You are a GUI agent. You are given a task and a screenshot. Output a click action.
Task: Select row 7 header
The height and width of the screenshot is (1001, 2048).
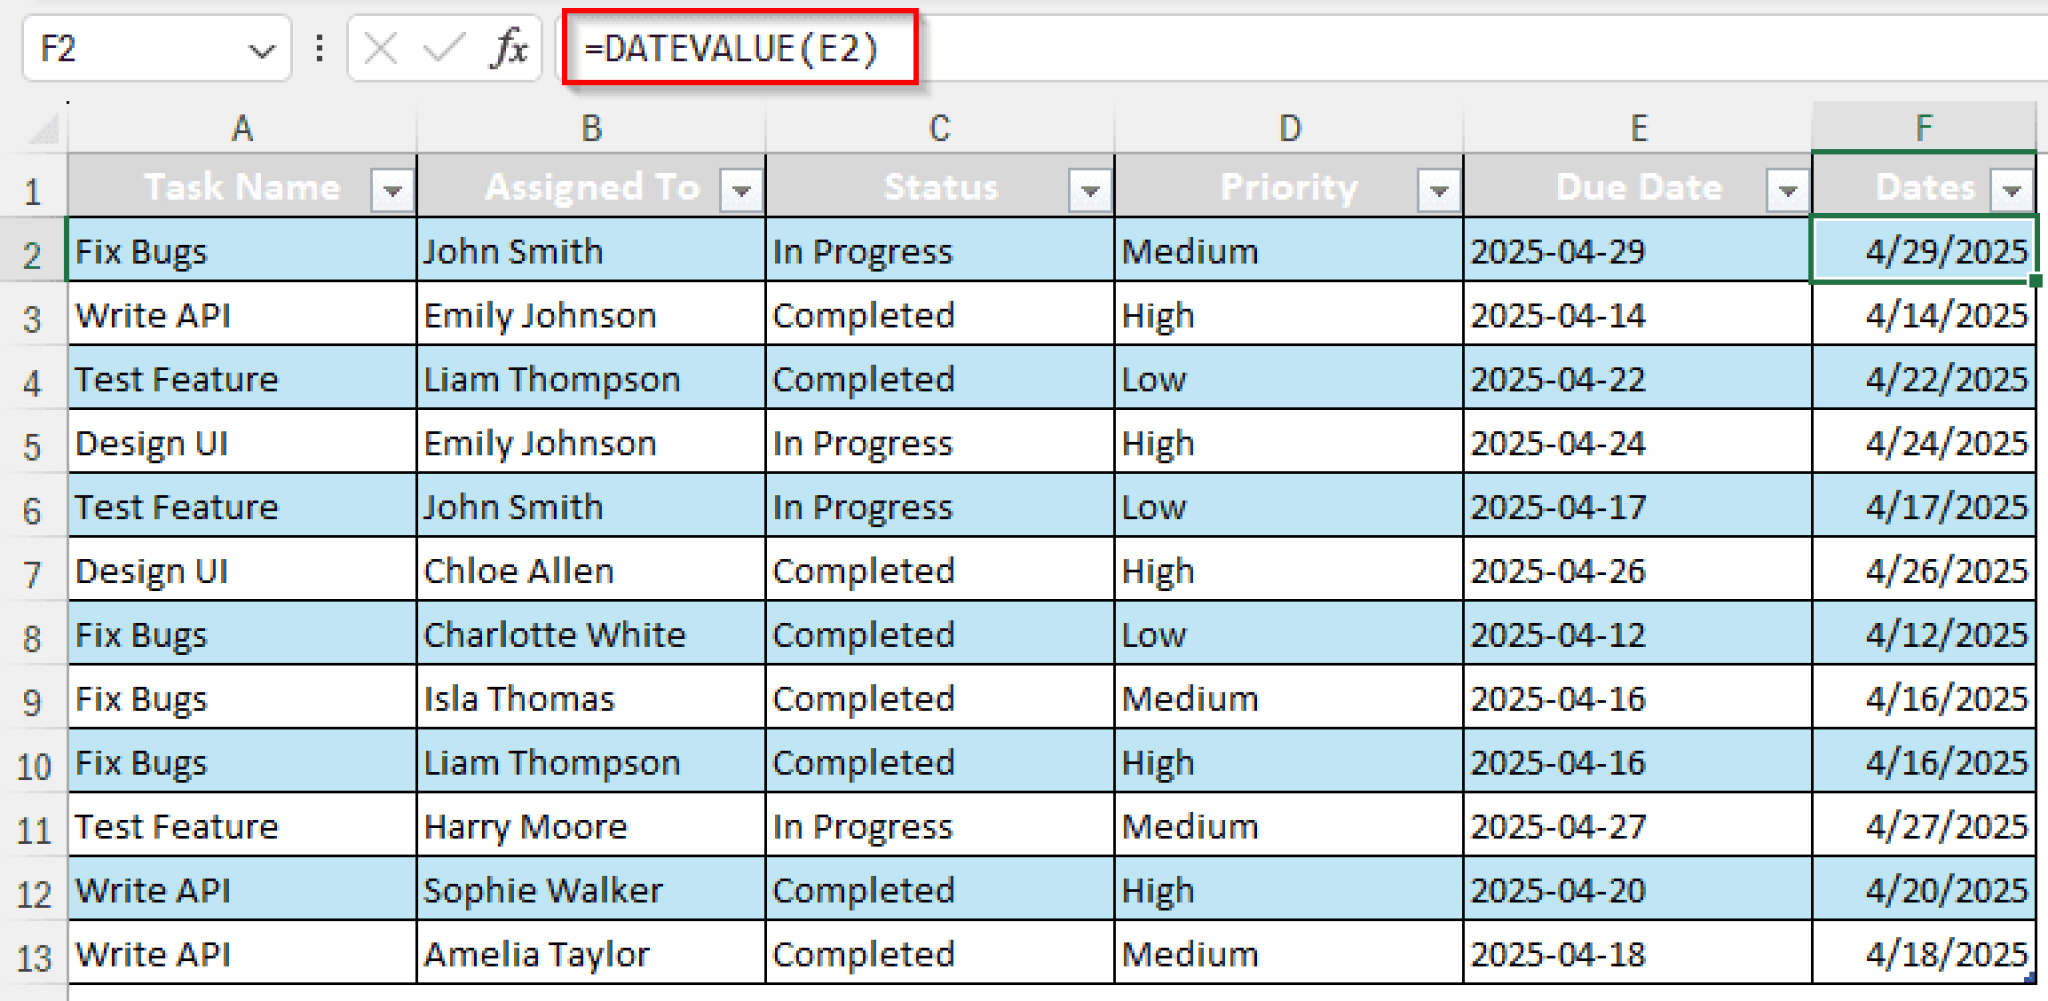click(x=33, y=572)
